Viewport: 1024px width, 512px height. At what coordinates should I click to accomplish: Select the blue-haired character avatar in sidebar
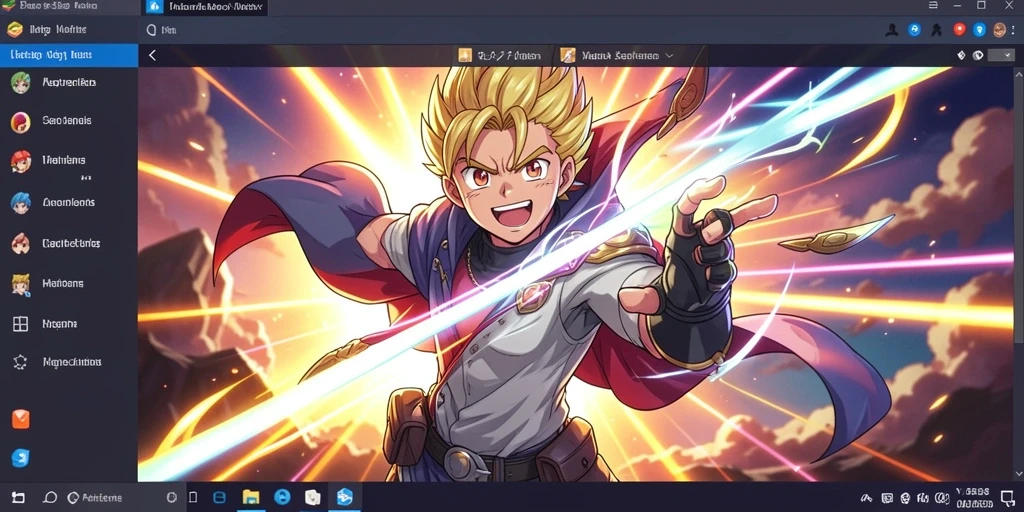(x=20, y=203)
